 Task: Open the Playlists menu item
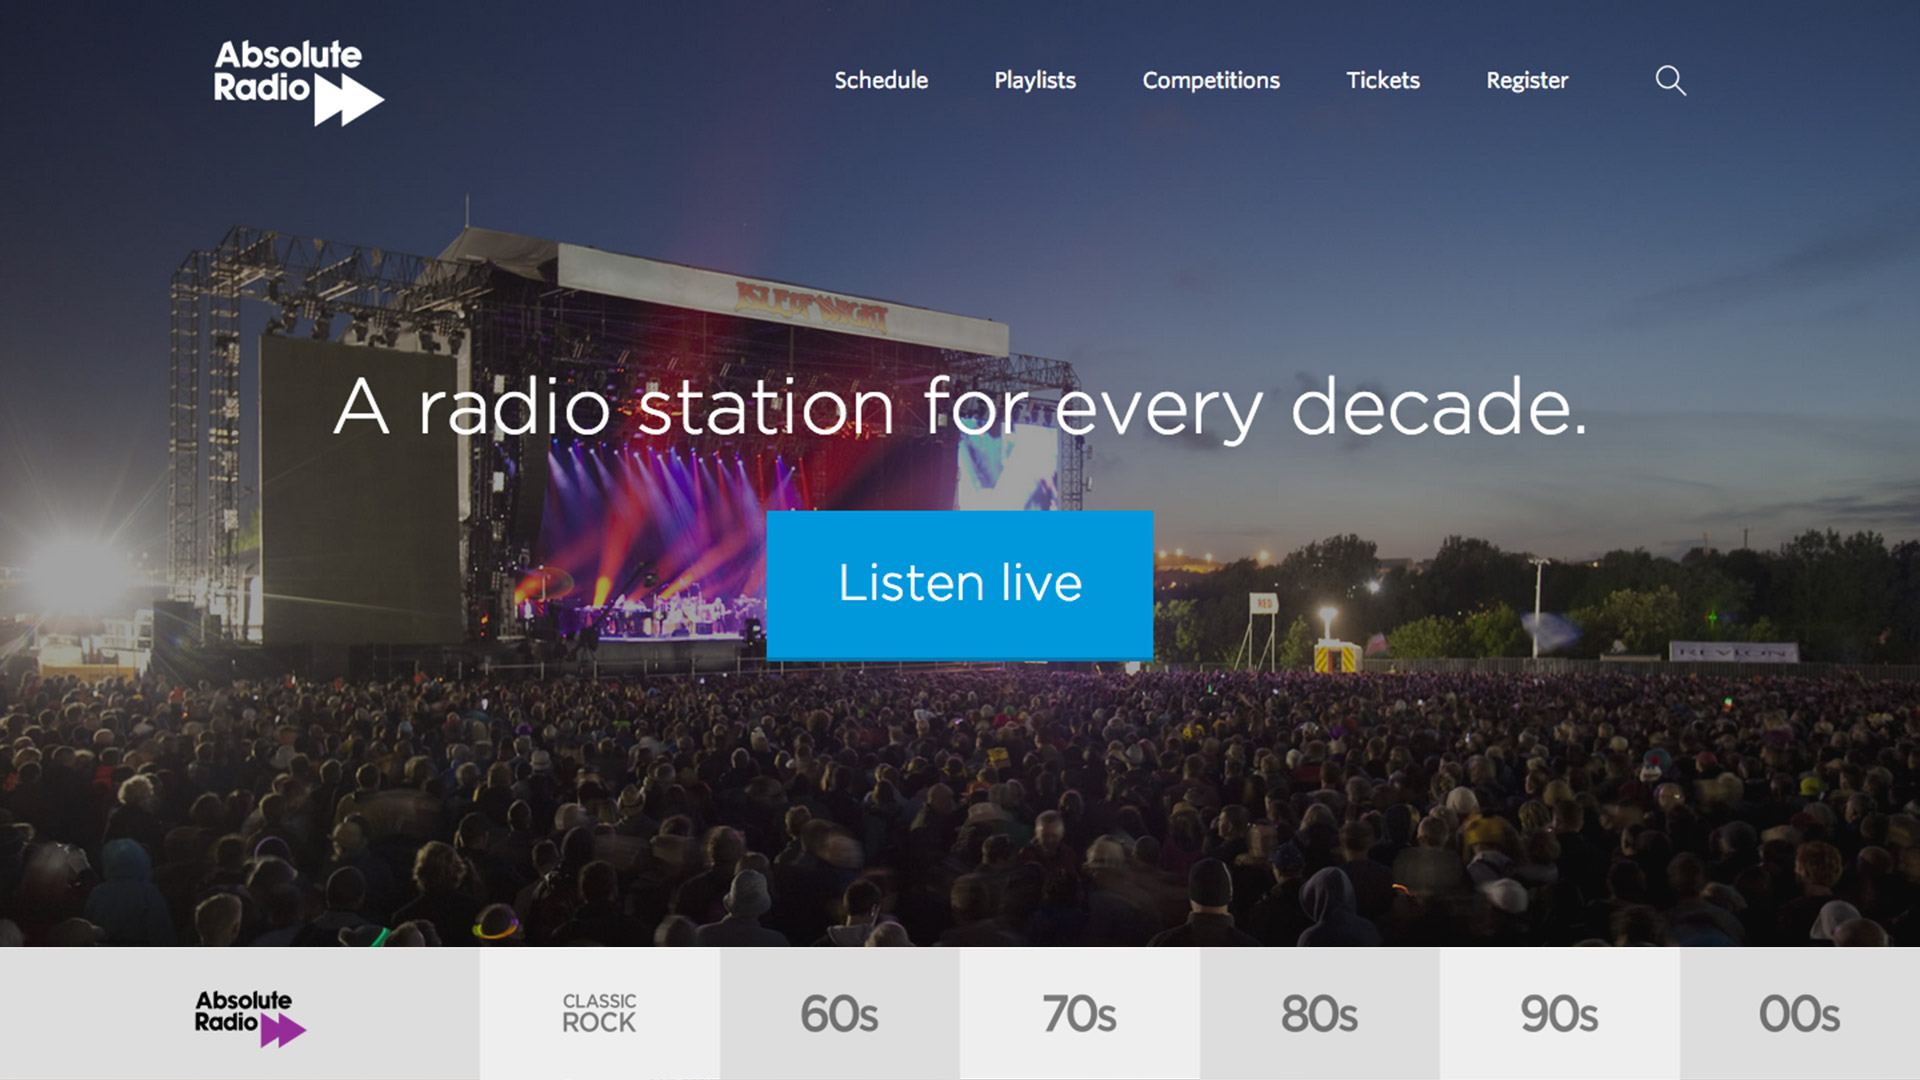coord(1035,80)
